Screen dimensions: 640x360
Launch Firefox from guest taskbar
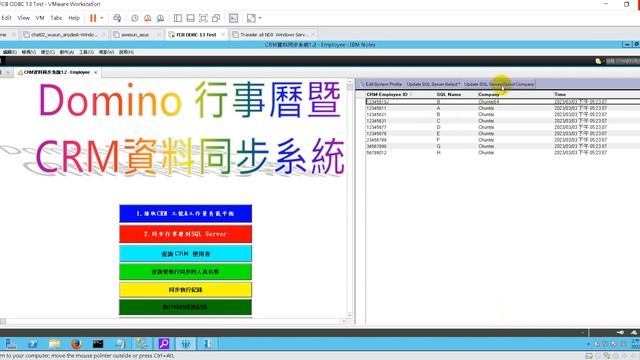[x=76, y=344]
